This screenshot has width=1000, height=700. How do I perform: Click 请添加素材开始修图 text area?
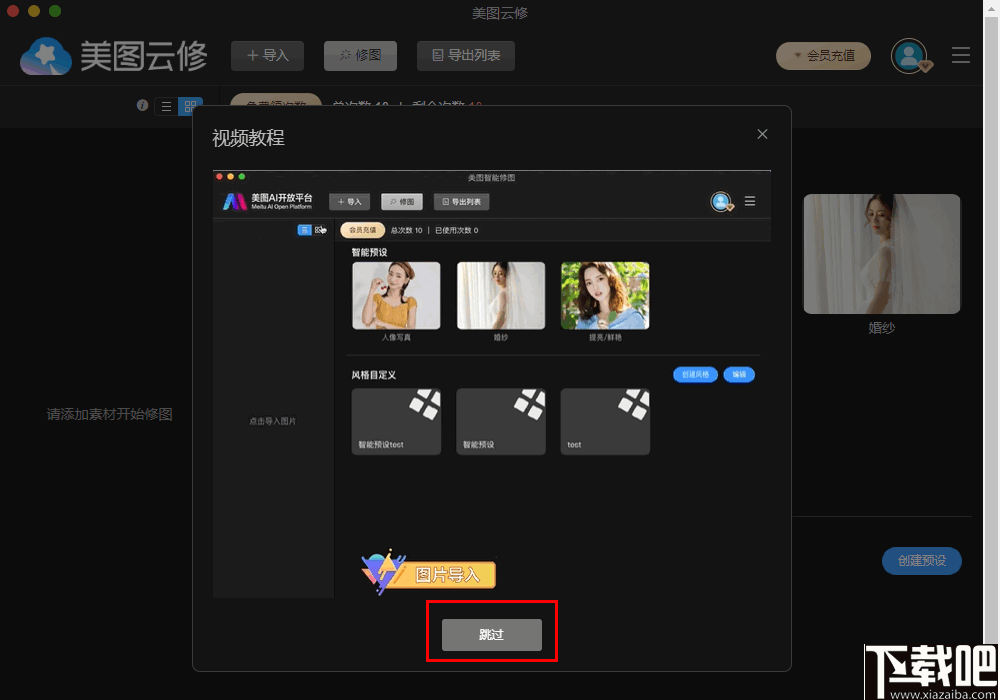click(110, 414)
